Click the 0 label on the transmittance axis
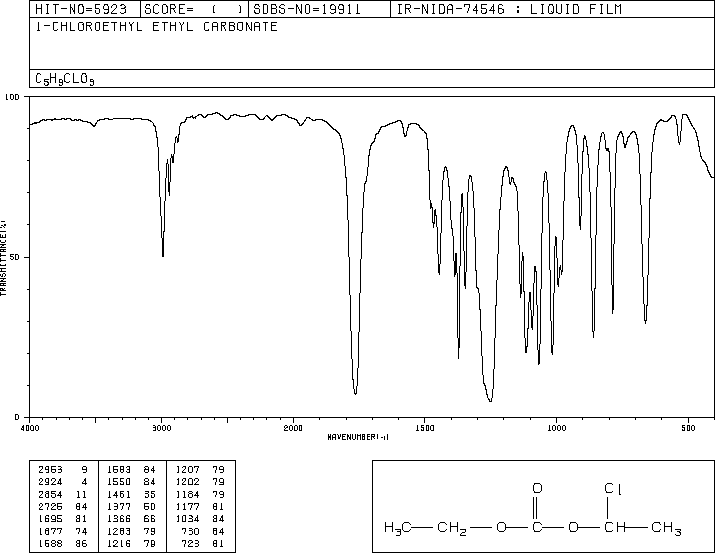The image size is (715, 553). pos(17,417)
